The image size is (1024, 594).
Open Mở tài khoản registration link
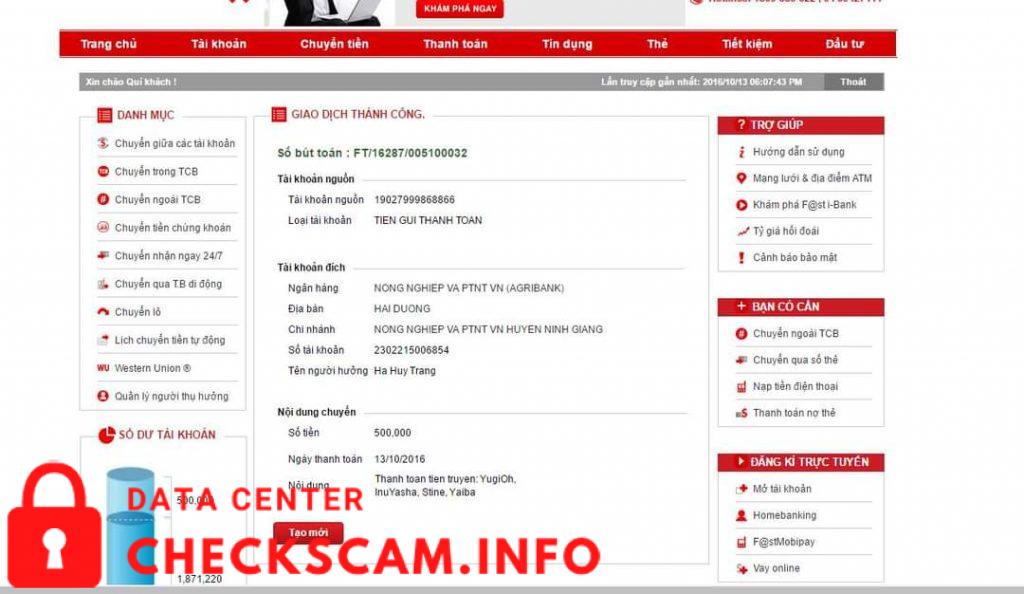tap(782, 489)
